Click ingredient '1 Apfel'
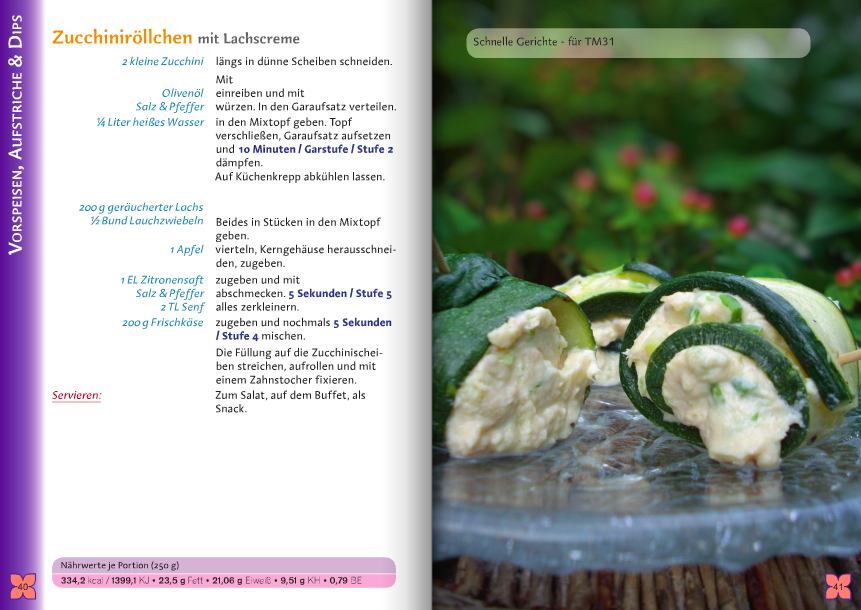Viewport: 861px width, 610px height. point(187,250)
